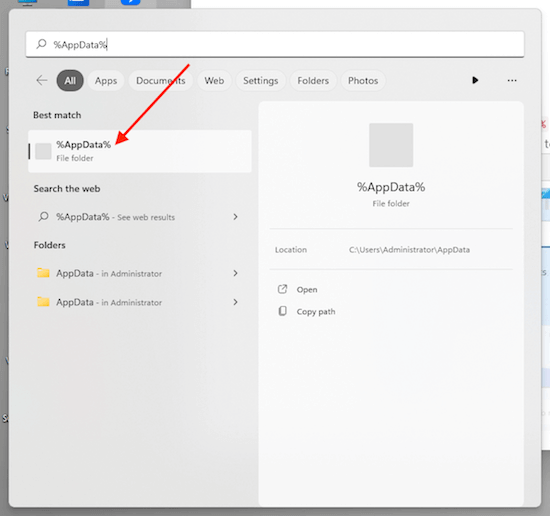Open the three-dot more options menu
This screenshot has width=550, height=516.
(x=512, y=81)
